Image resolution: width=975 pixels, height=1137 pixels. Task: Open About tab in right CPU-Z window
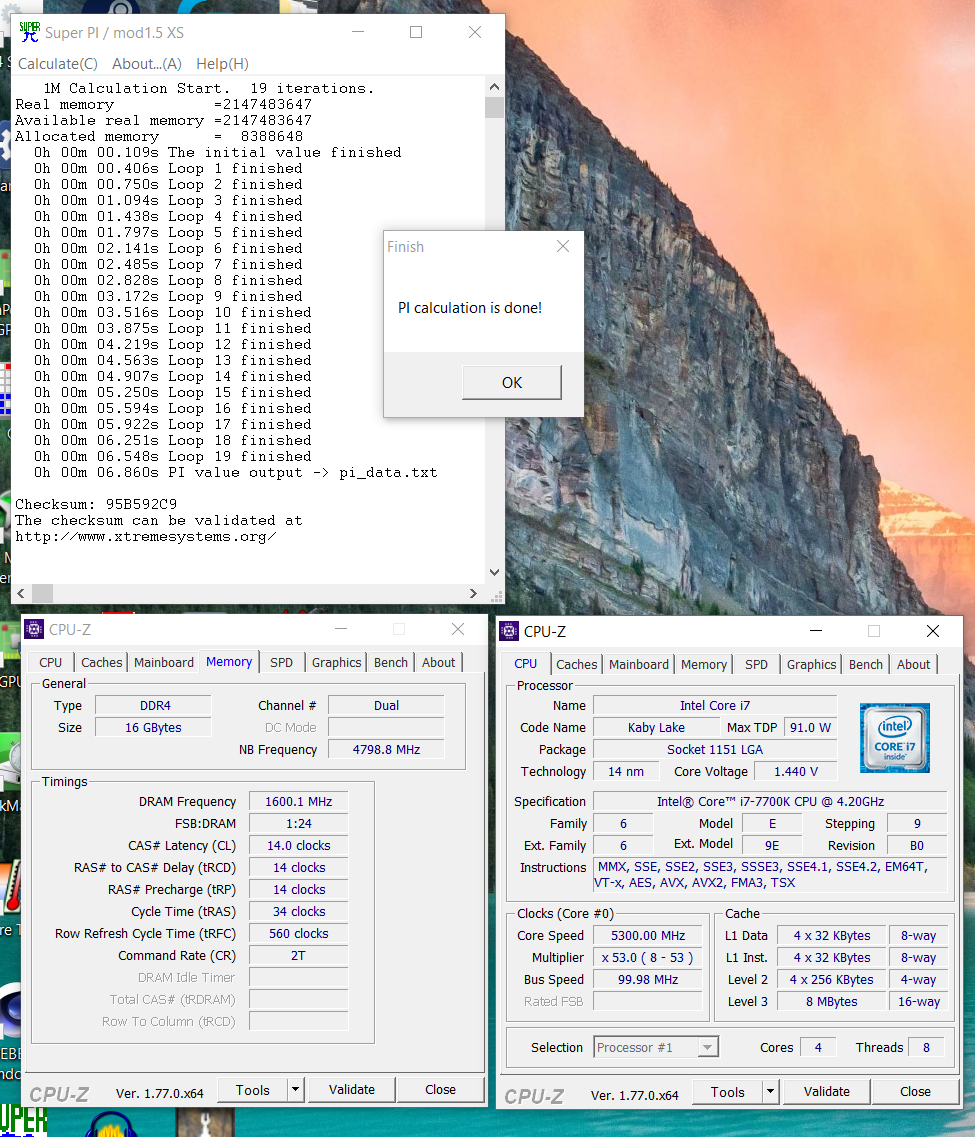coord(913,664)
